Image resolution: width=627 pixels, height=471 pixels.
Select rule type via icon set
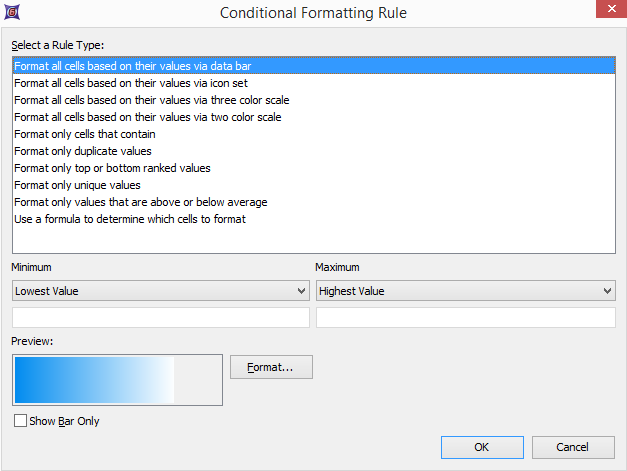130,83
